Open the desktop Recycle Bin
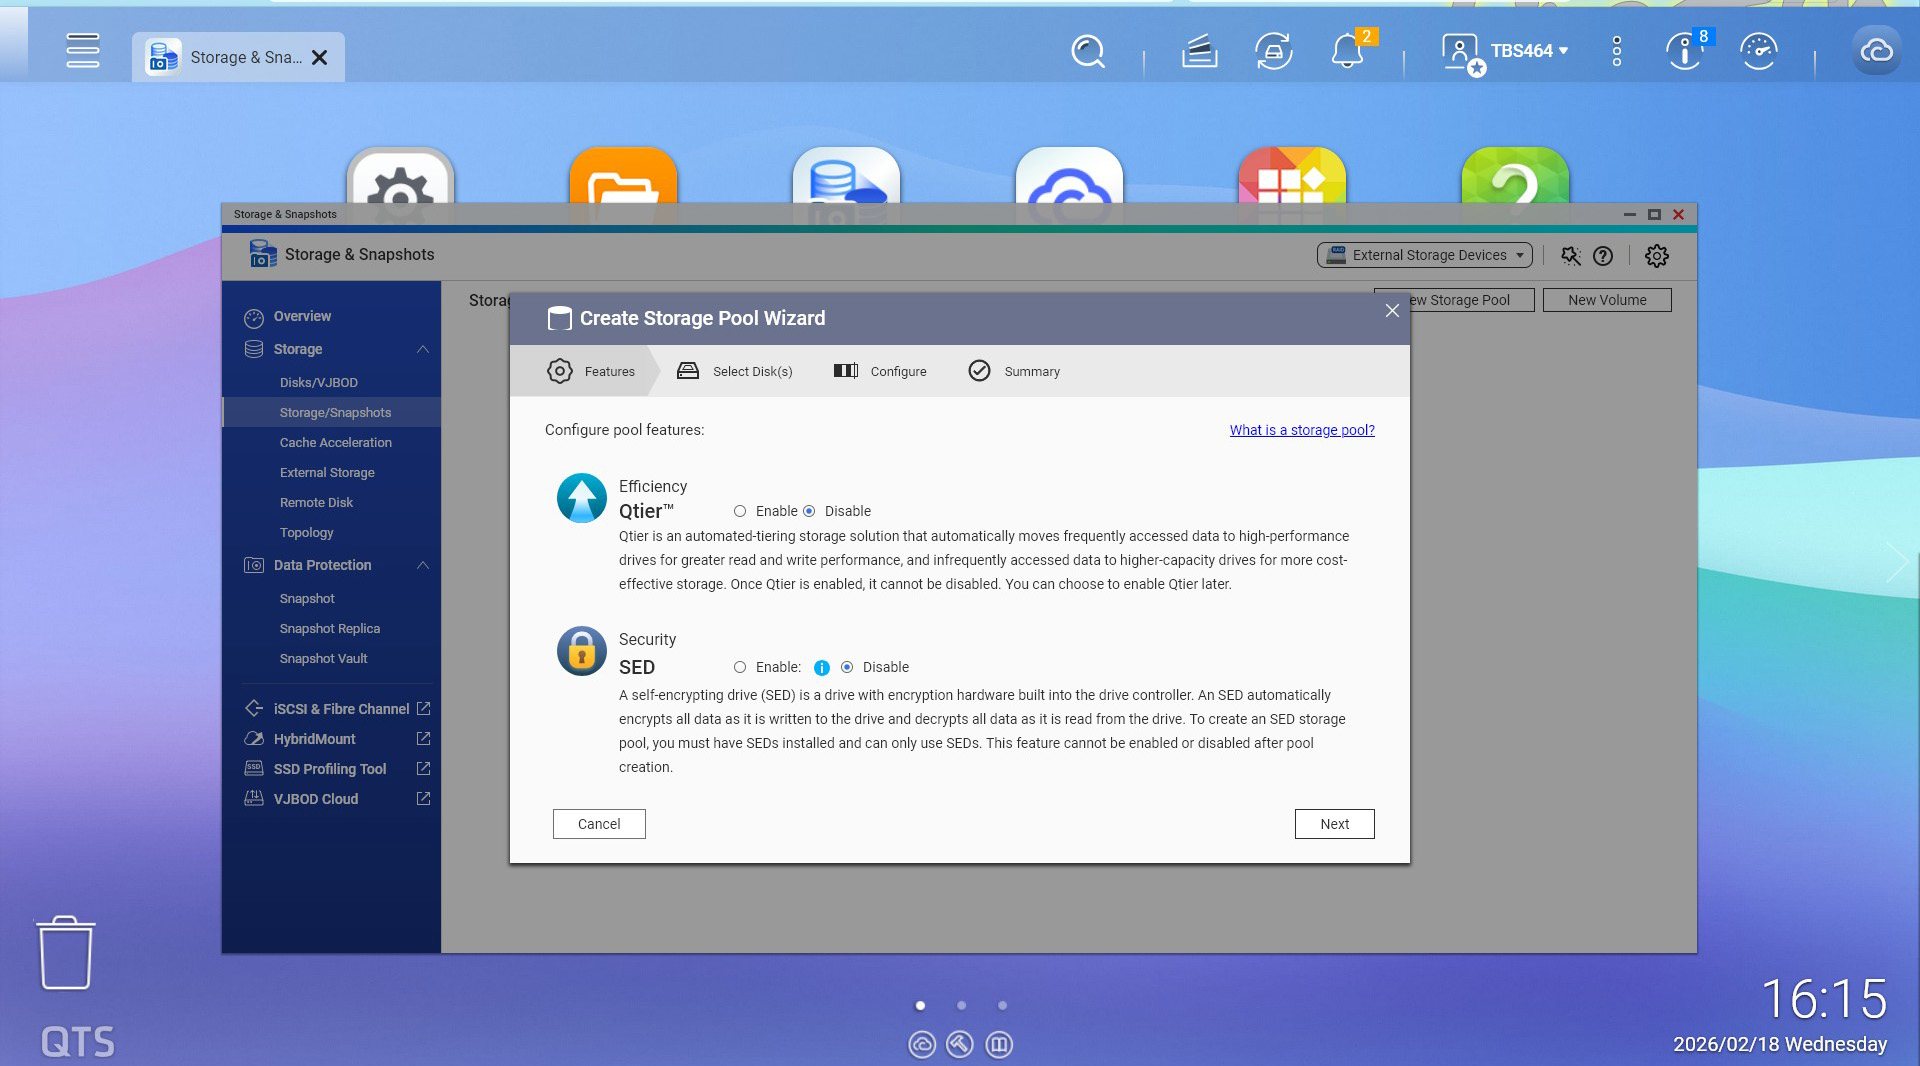The image size is (1920, 1066). (66, 953)
